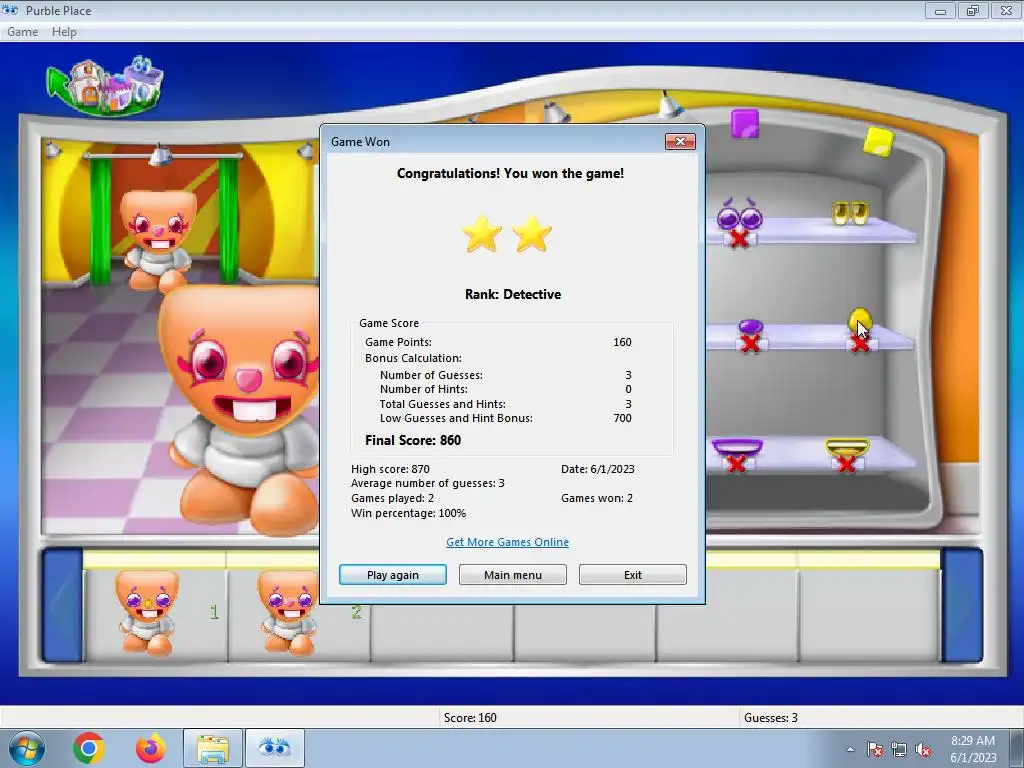
Task: Click the Win percentage: 100% text
Action: pyautogui.click(x=408, y=513)
